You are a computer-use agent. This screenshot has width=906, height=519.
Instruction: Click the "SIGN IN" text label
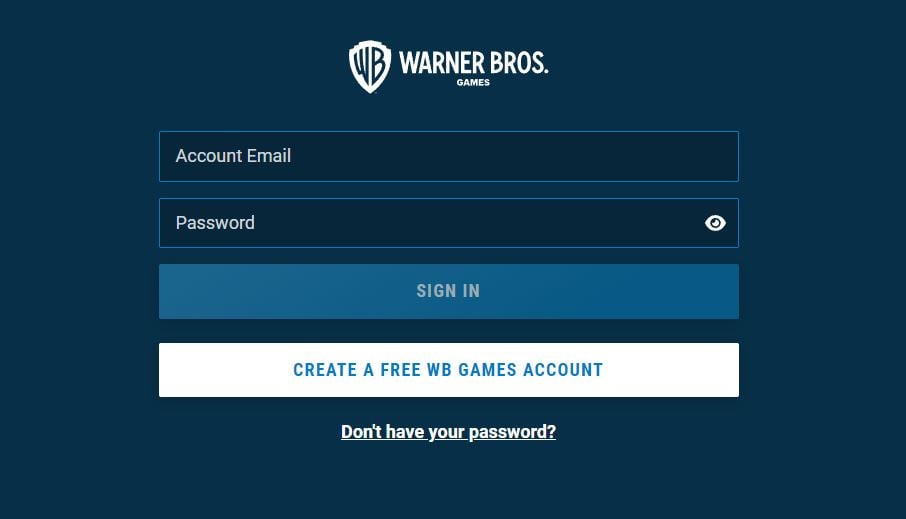pyautogui.click(x=448, y=291)
